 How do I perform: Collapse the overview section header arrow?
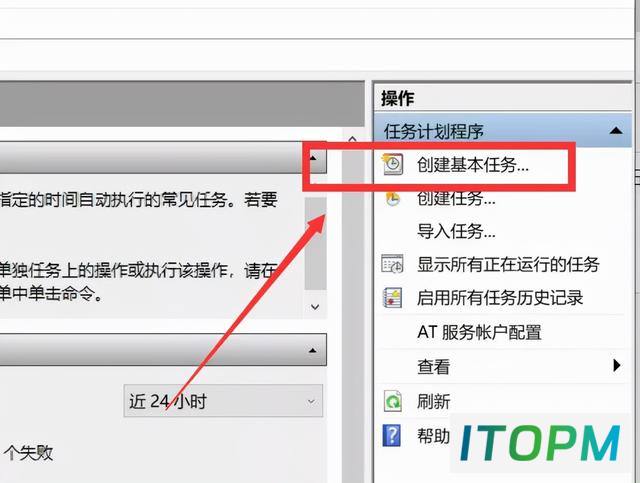(313, 158)
